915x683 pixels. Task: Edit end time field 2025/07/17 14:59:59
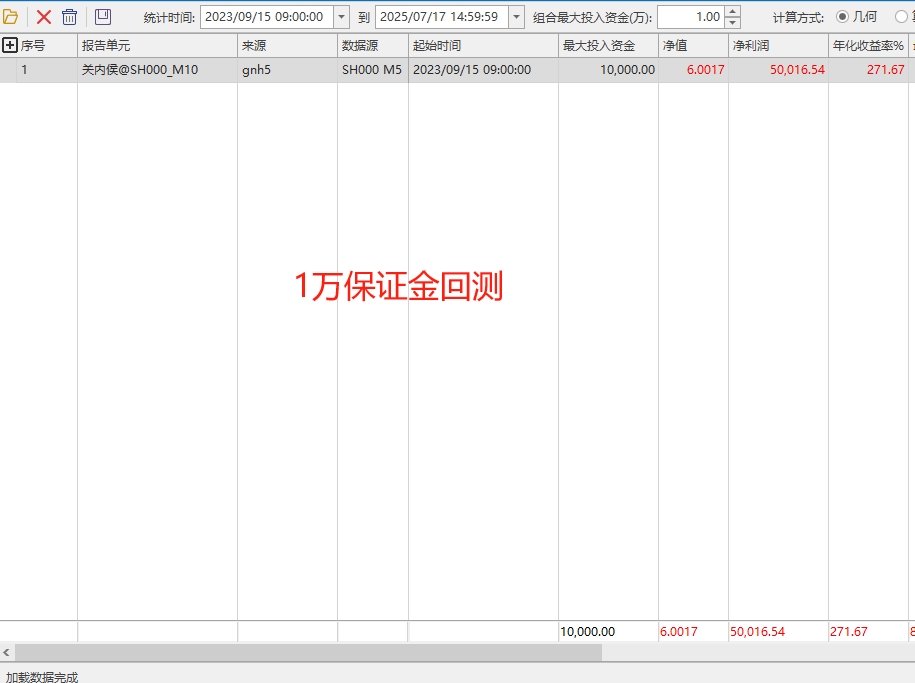(442, 17)
